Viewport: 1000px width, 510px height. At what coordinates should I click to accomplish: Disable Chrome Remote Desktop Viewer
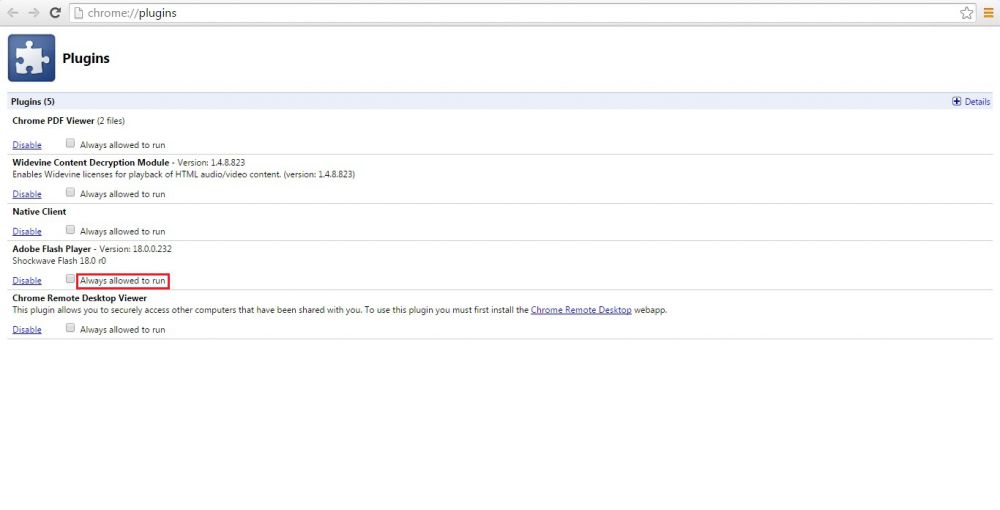[27, 330]
